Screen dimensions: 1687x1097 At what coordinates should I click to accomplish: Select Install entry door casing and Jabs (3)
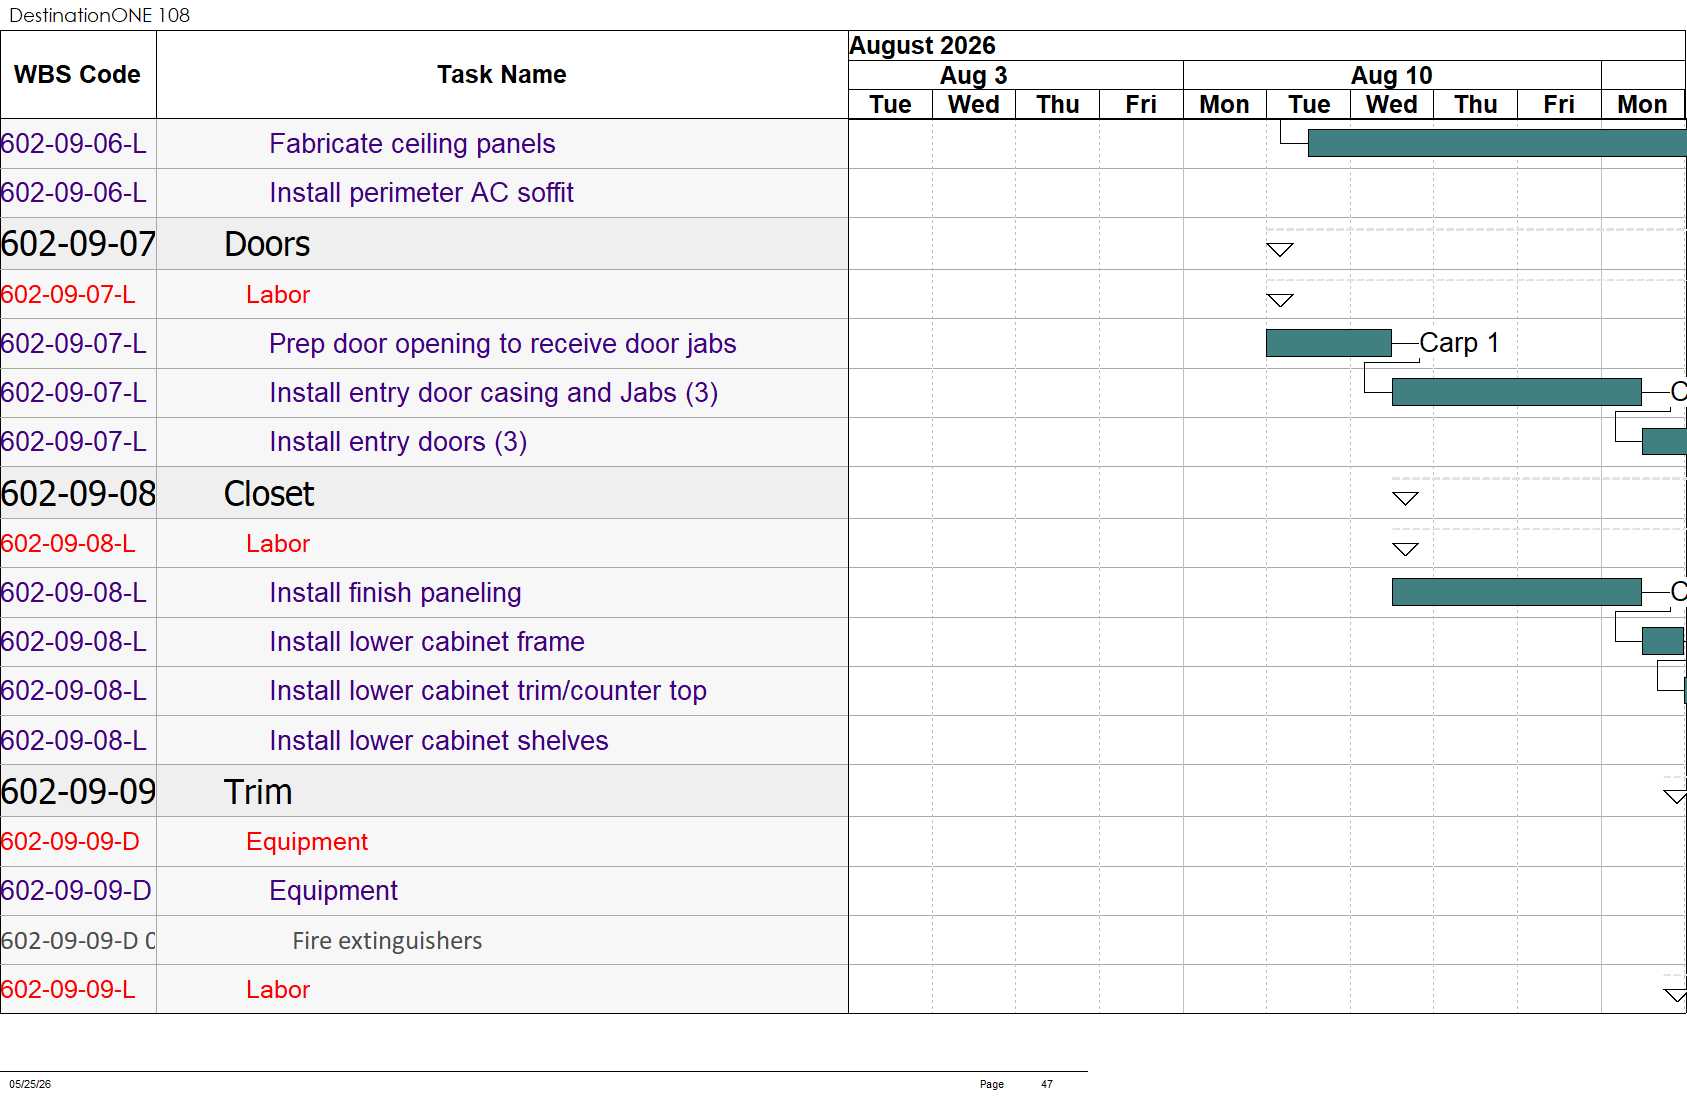[x=493, y=393]
